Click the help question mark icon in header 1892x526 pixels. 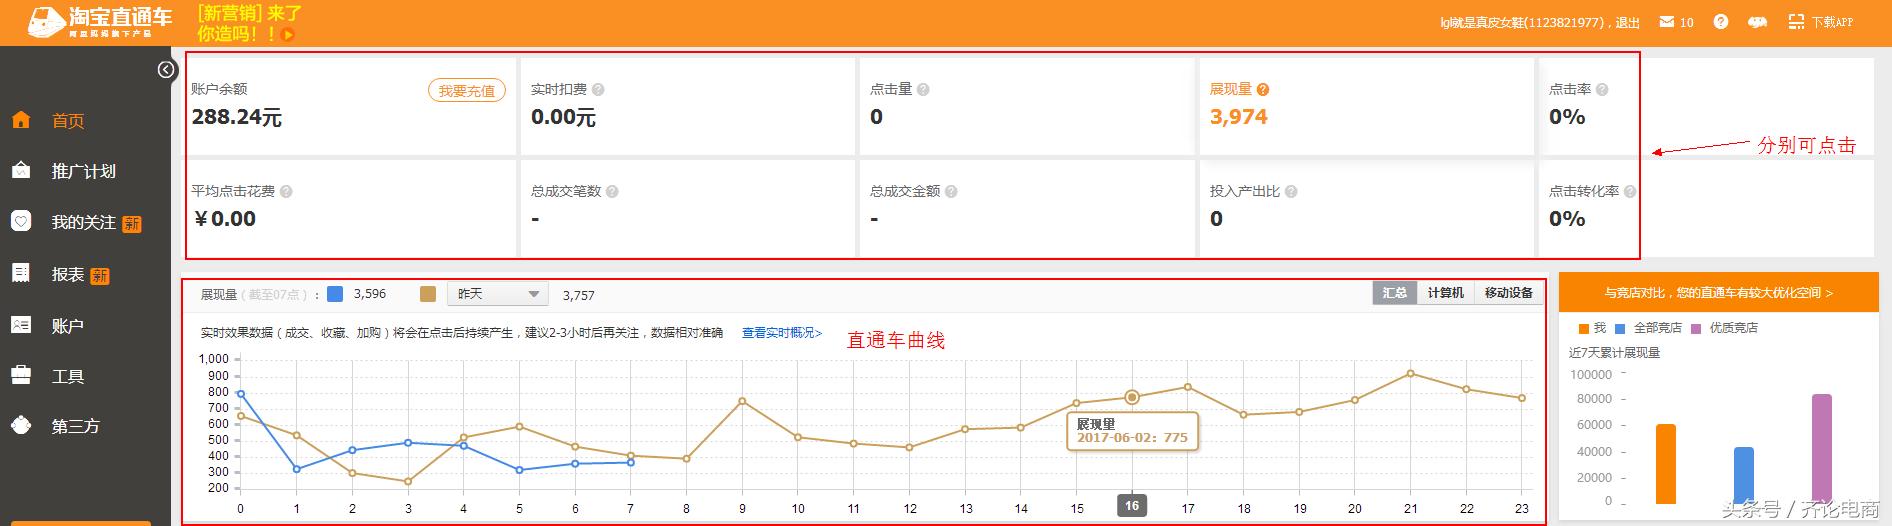(x=1720, y=21)
